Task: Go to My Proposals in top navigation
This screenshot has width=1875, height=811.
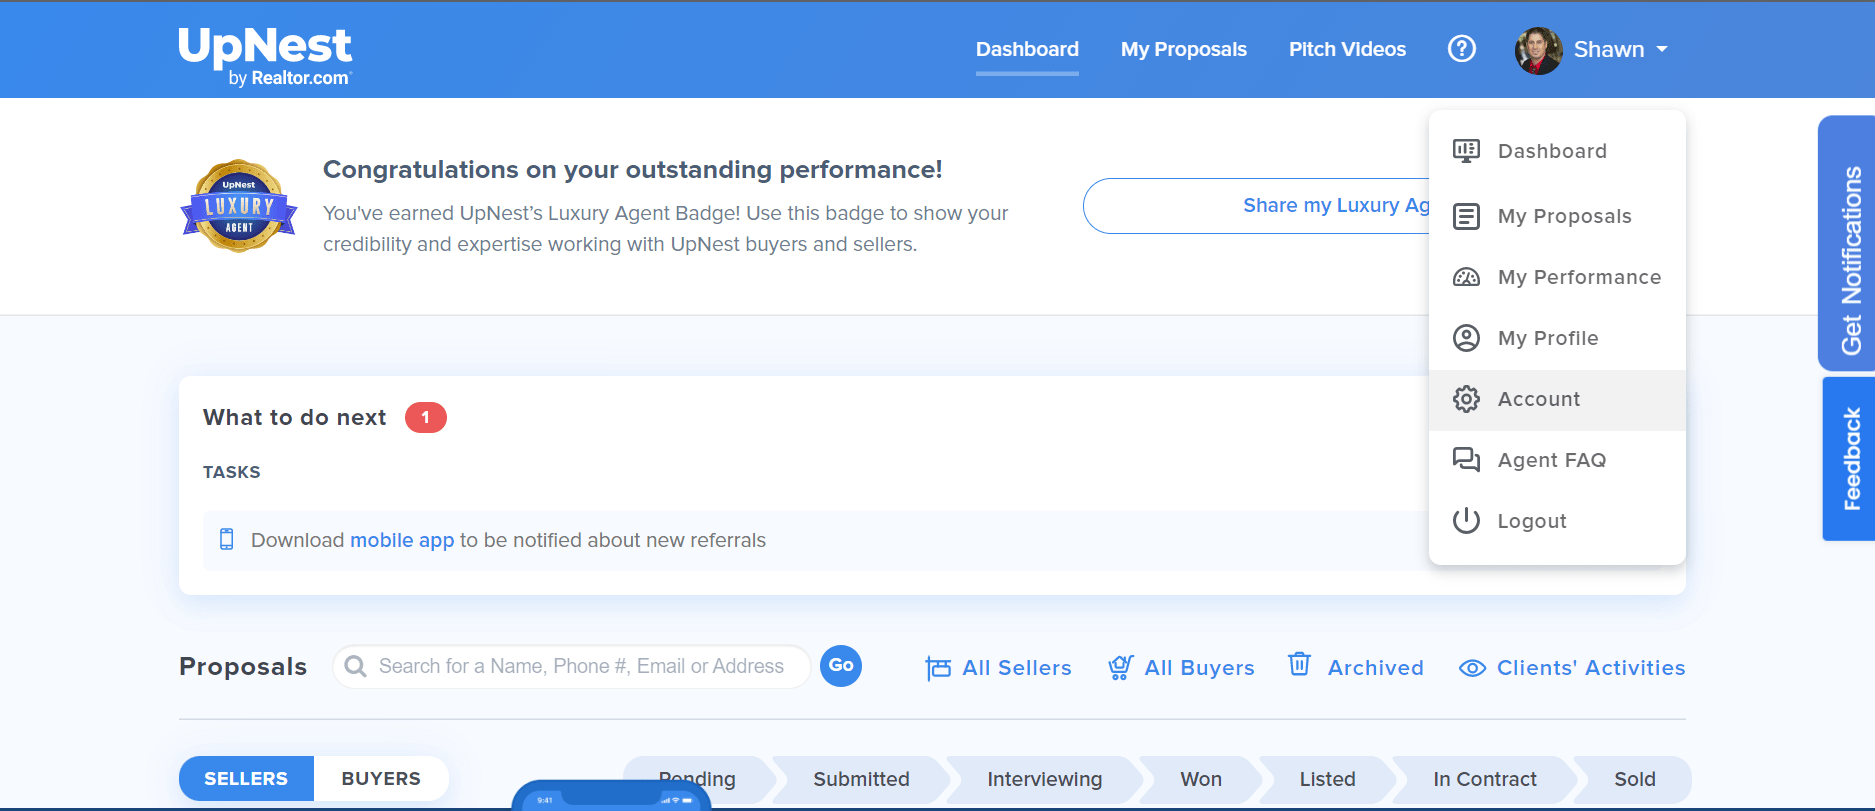Action: pos(1184,49)
